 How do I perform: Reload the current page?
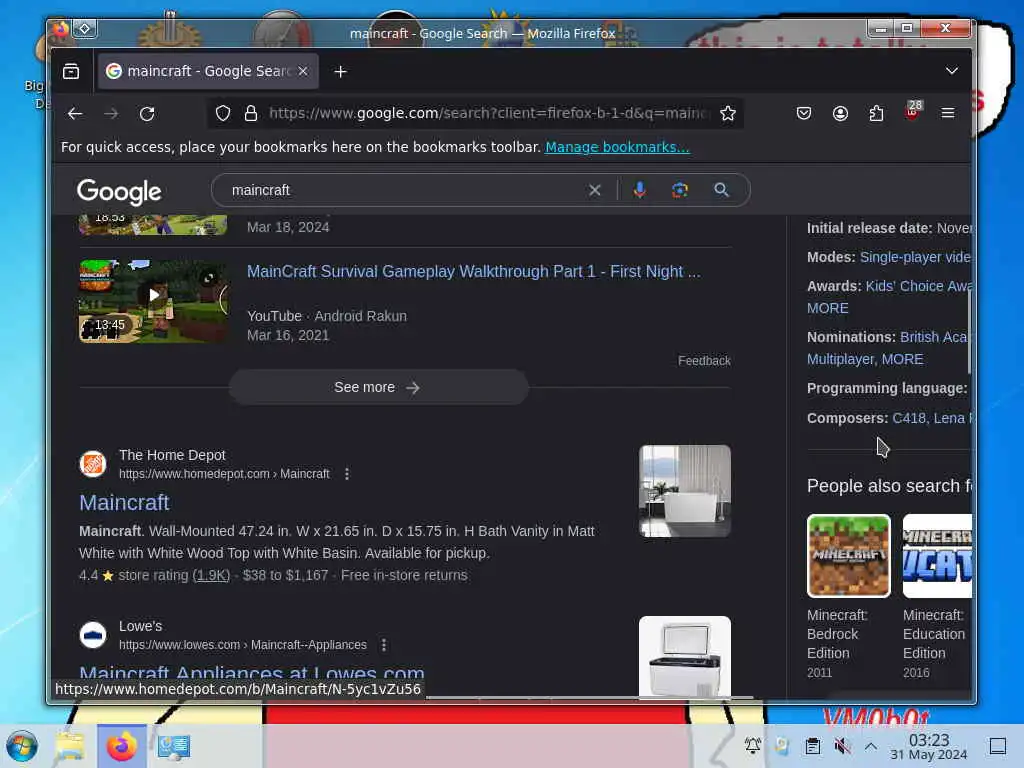click(x=148, y=114)
